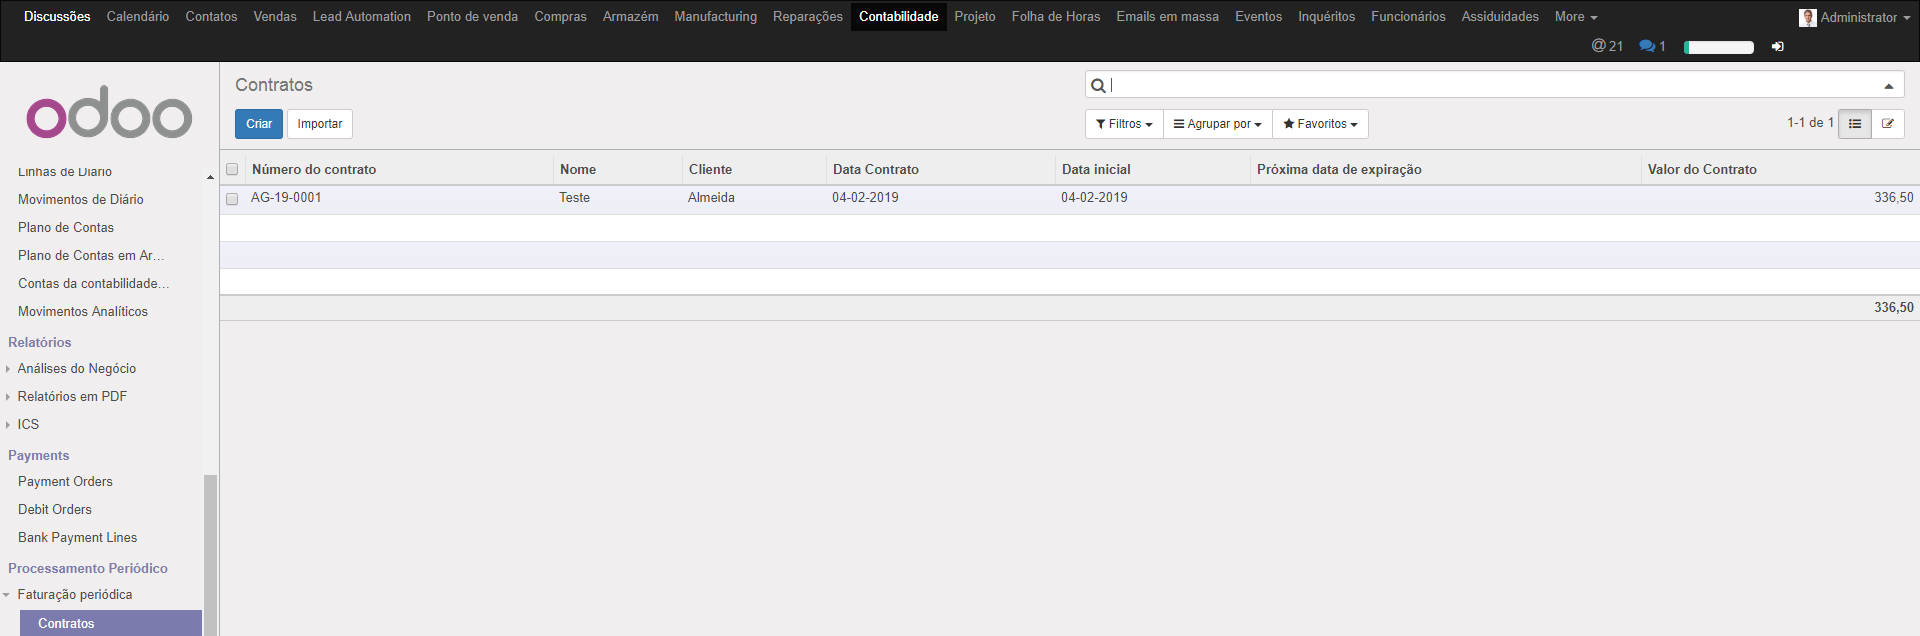Collapse advanced search options arrow
The height and width of the screenshot is (636, 1920).
(x=1888, y=86)
